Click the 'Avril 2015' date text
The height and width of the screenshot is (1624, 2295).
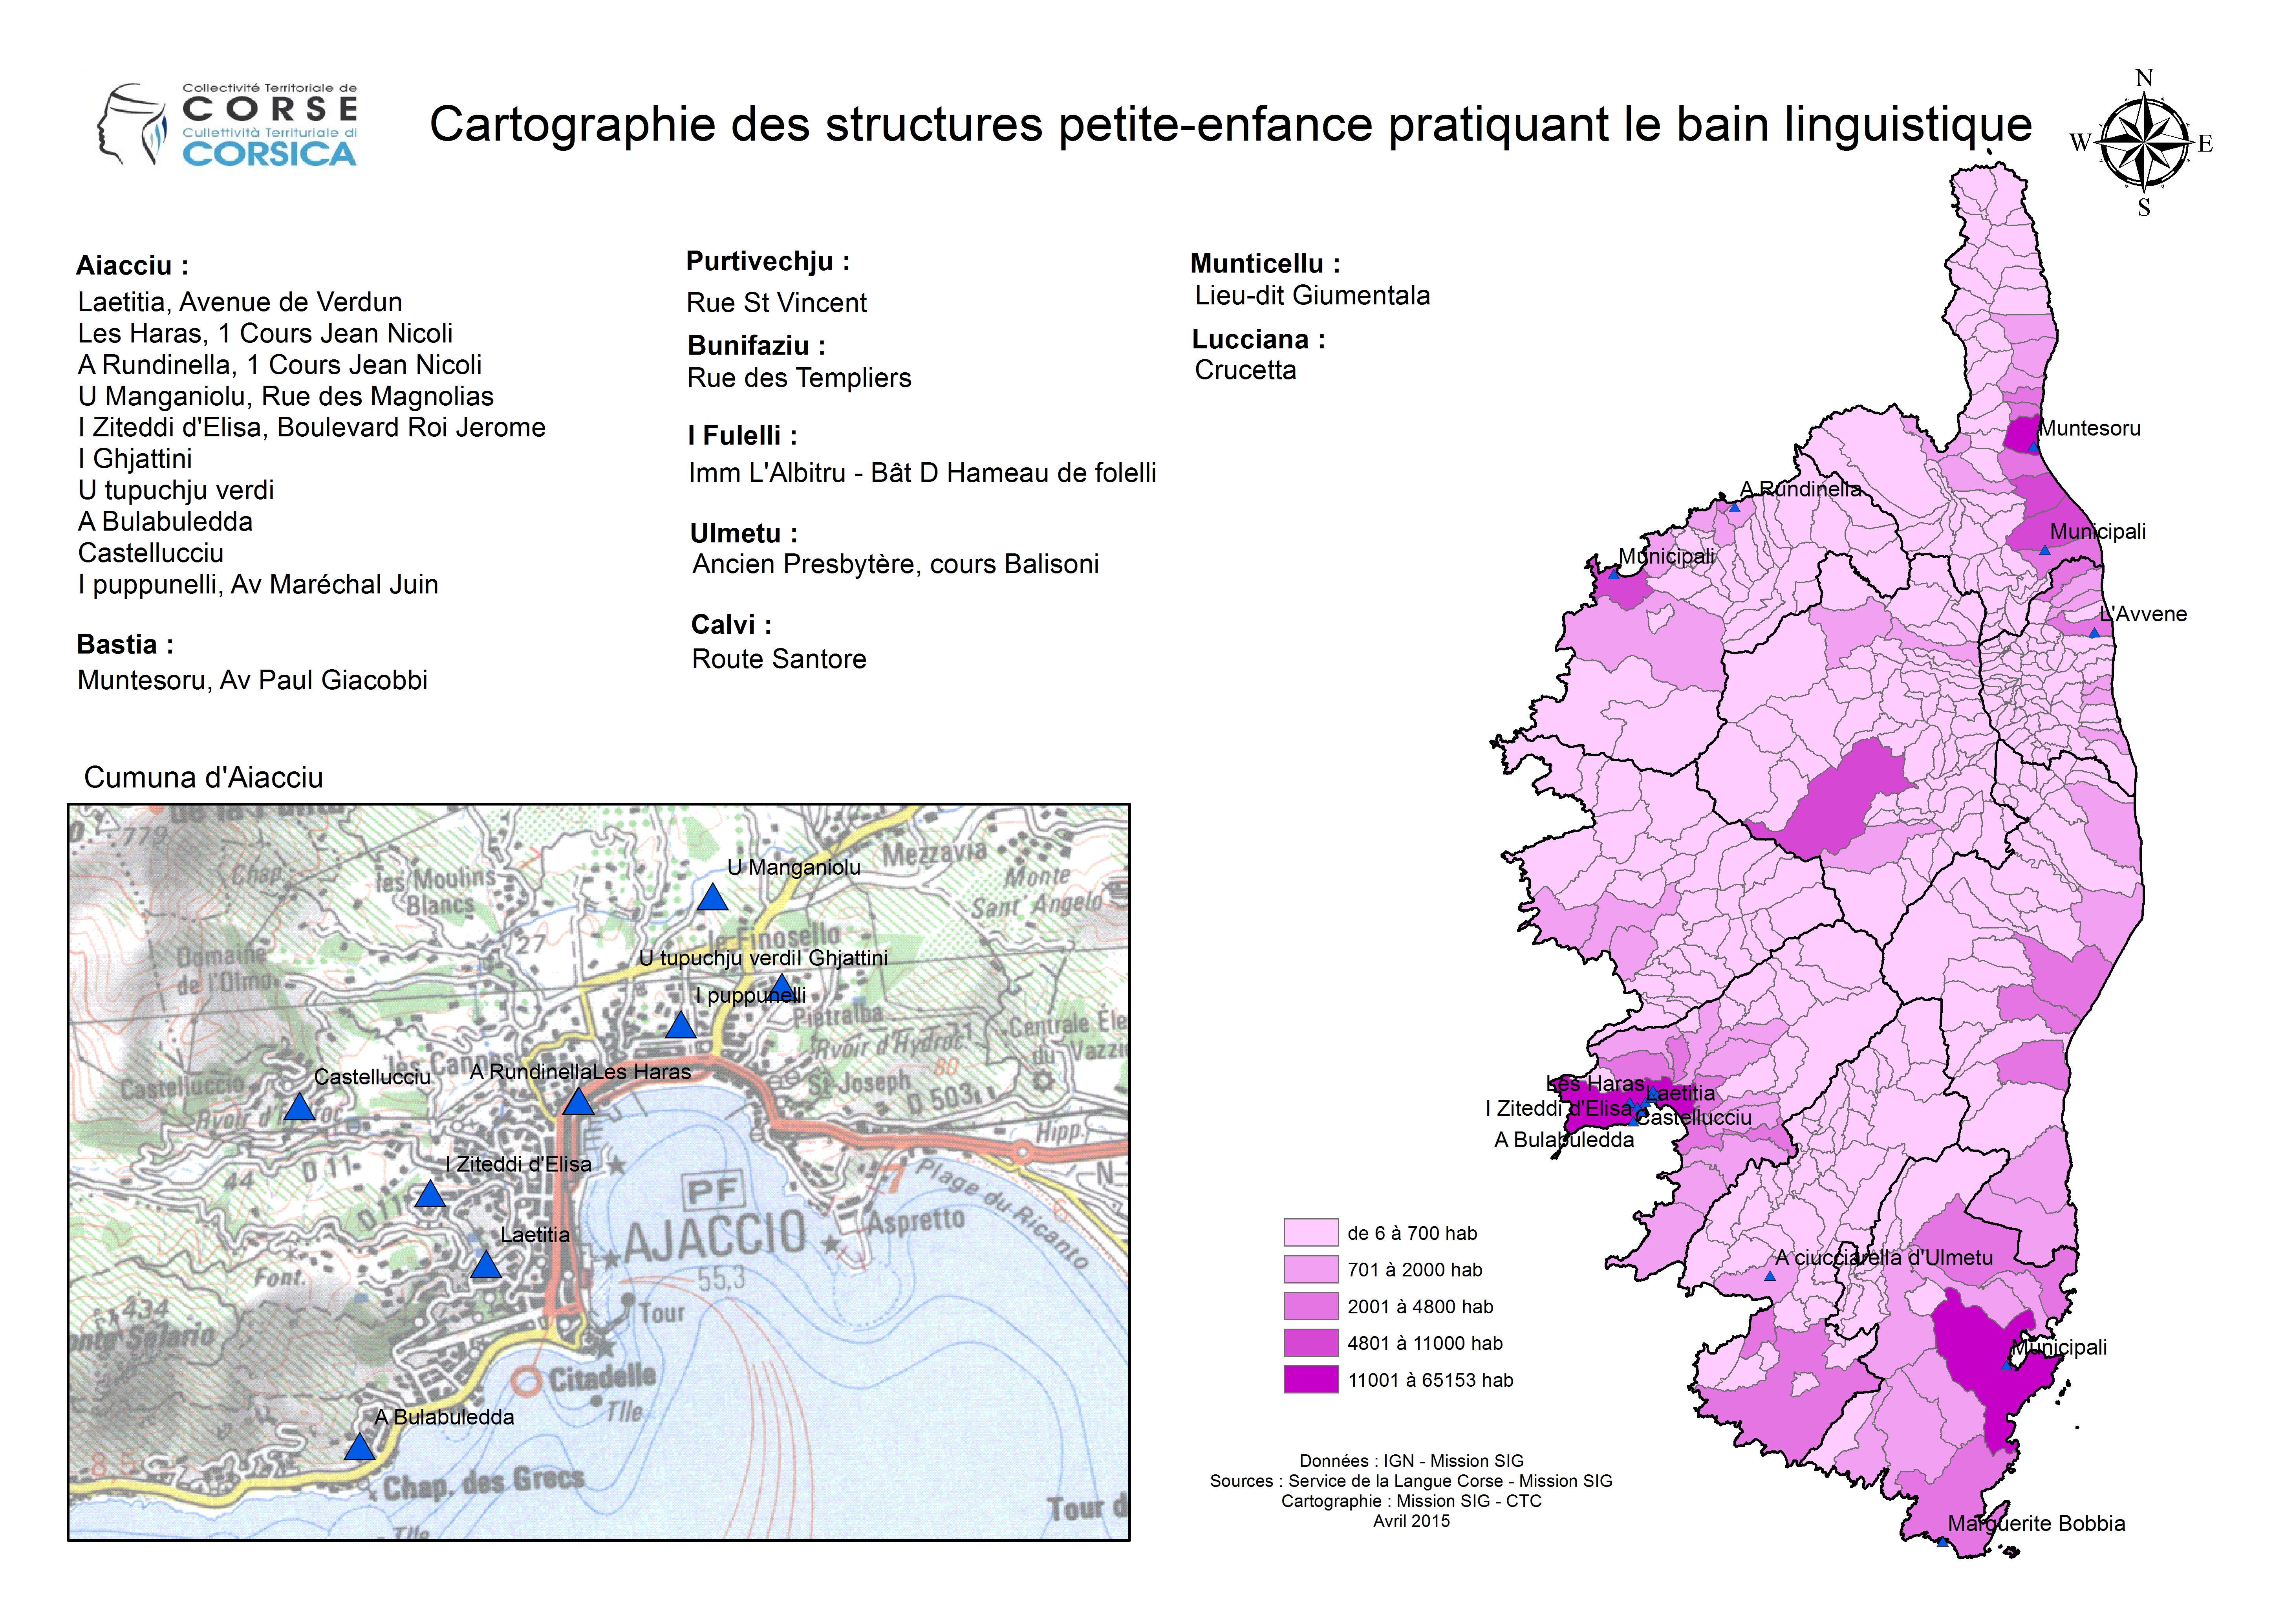point(1411,1521)
